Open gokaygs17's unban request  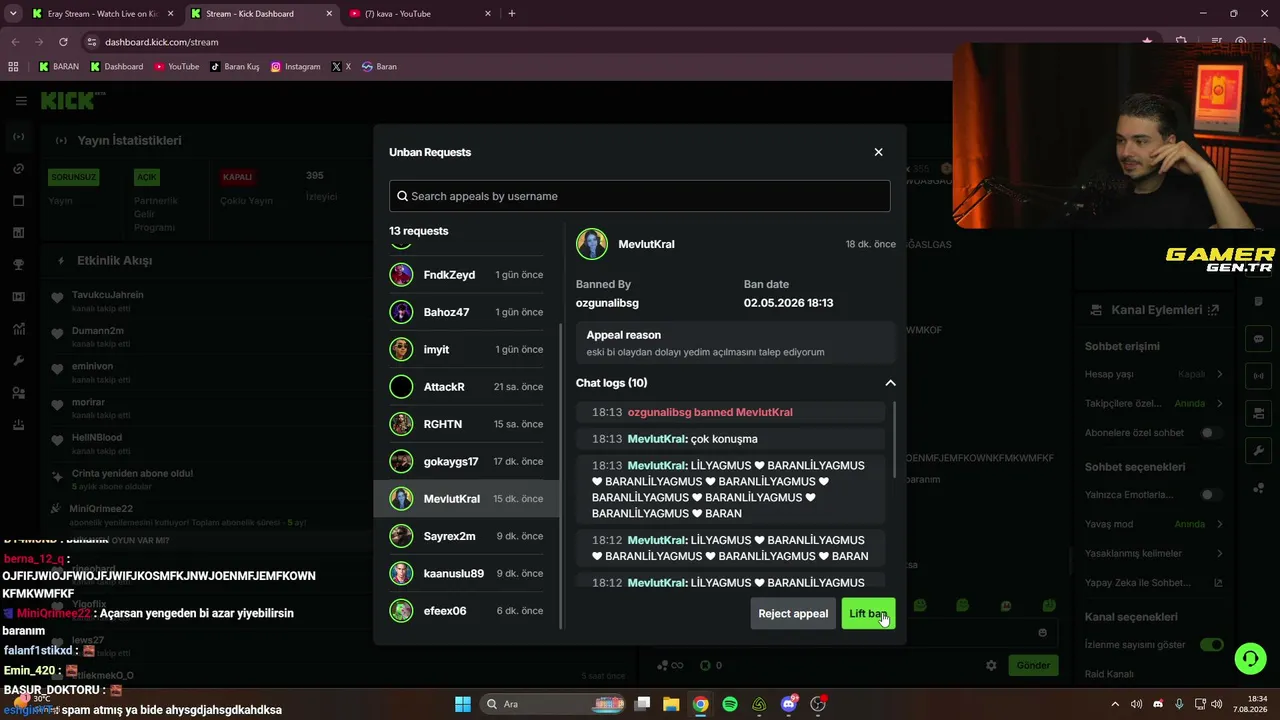click(467, 461)
